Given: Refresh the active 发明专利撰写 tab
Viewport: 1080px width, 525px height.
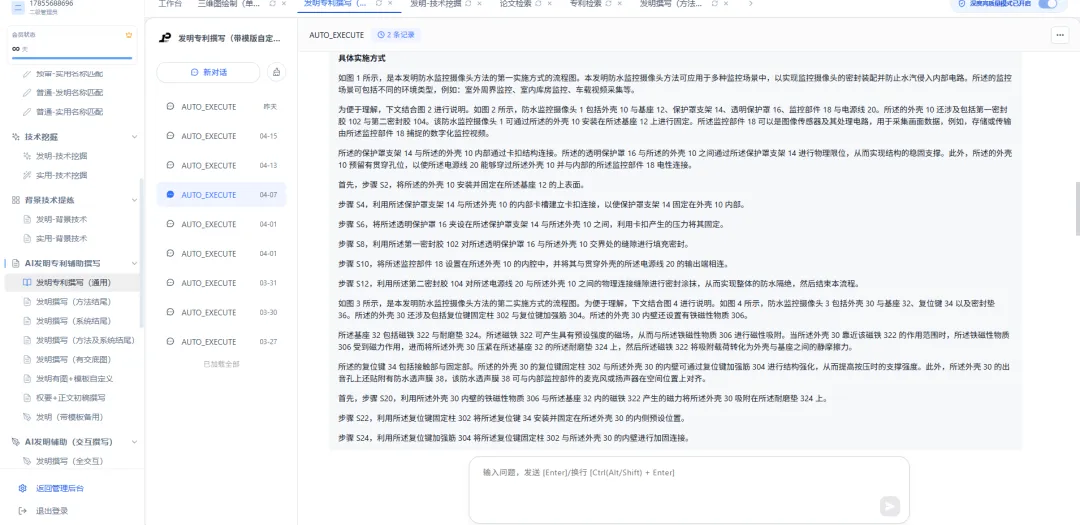Looking at the screenshot, I should click(x=379, y=3).
